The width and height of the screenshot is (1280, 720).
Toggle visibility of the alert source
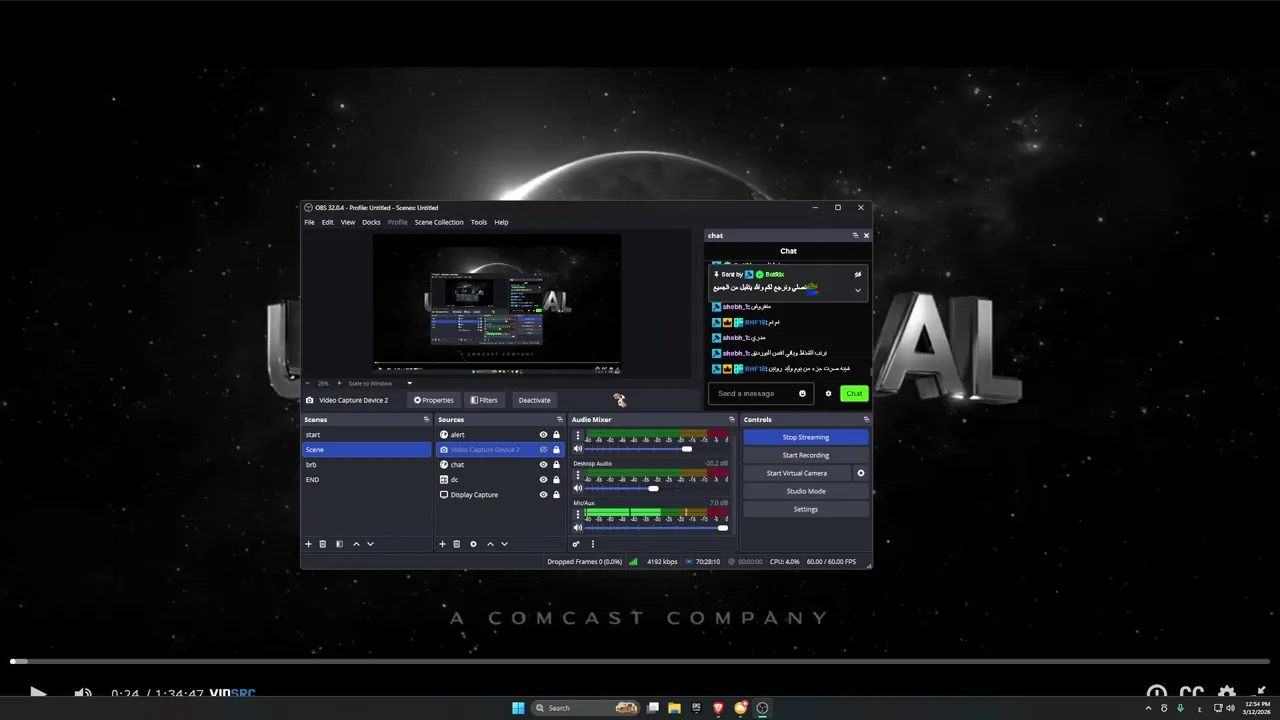coord(543,435)
